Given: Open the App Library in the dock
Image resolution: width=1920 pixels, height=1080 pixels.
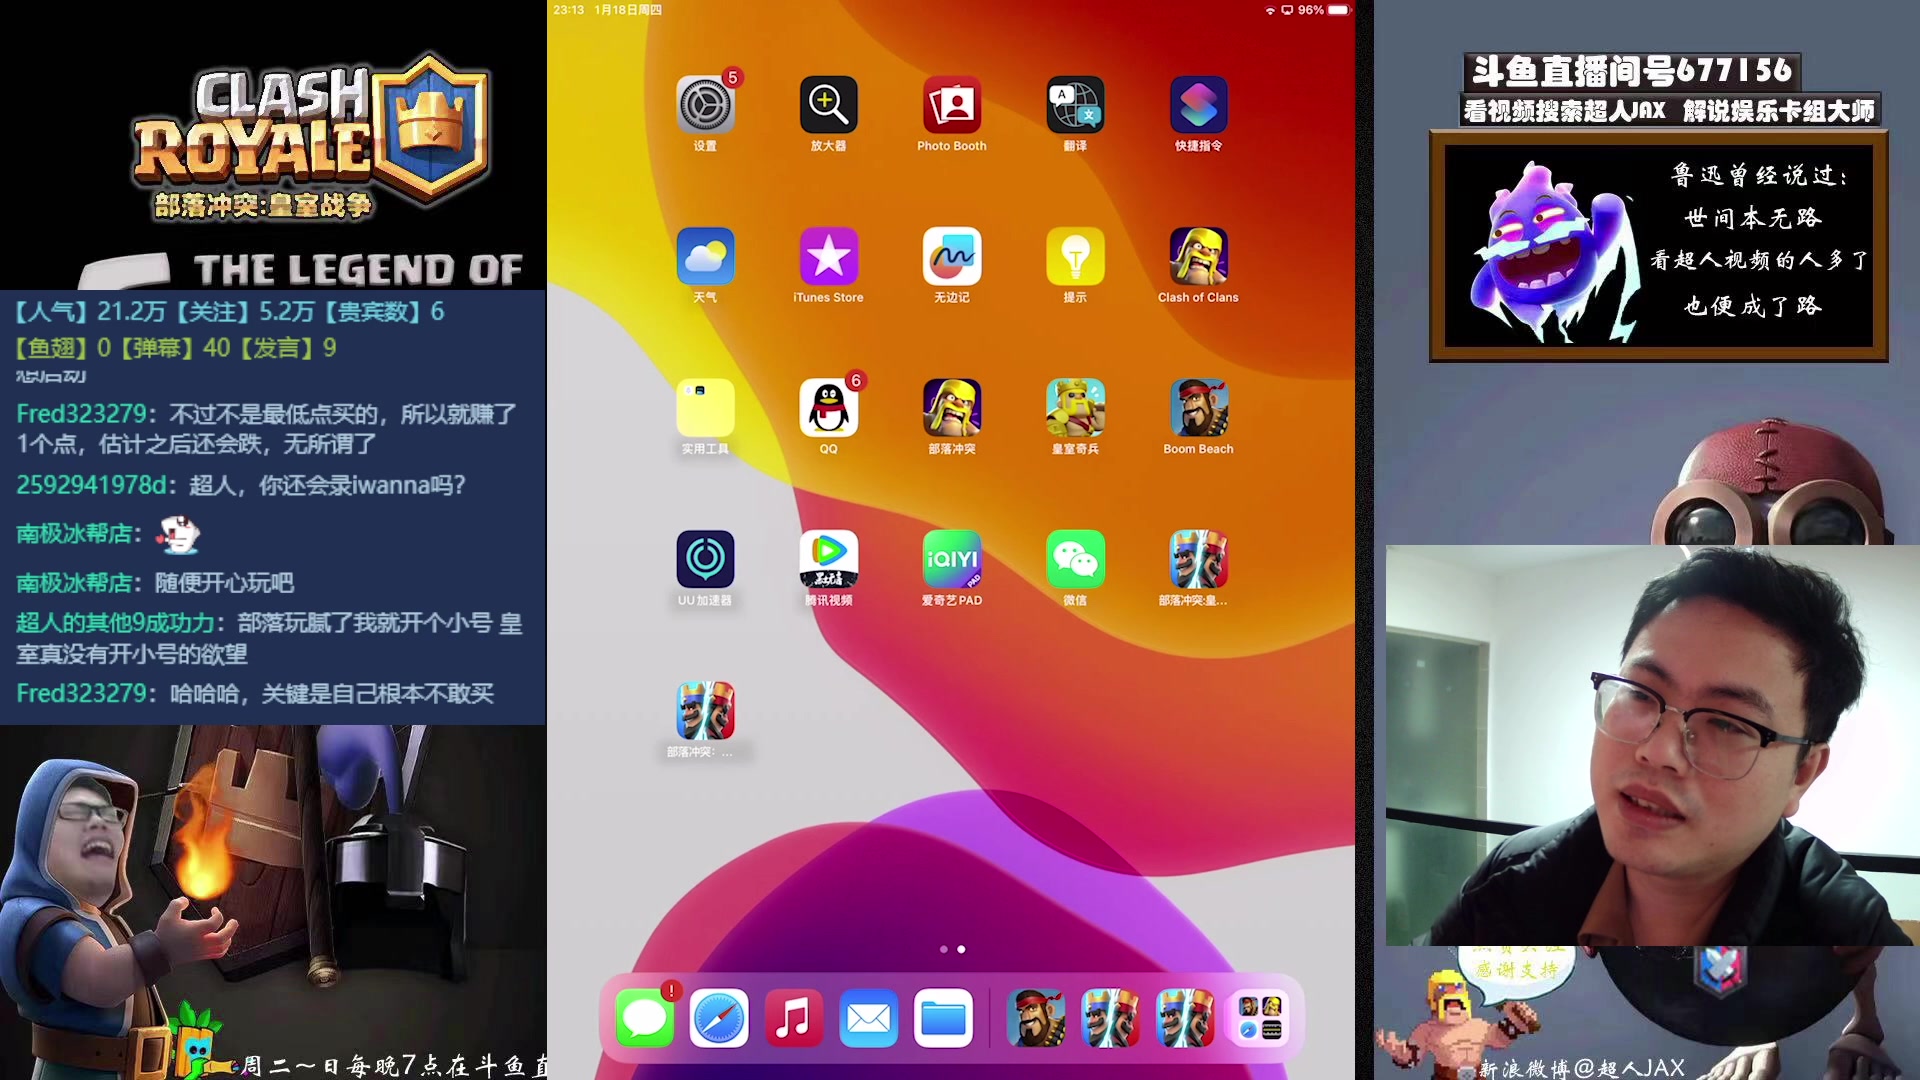Looking at the screenshot, I should (1260, 1018).
